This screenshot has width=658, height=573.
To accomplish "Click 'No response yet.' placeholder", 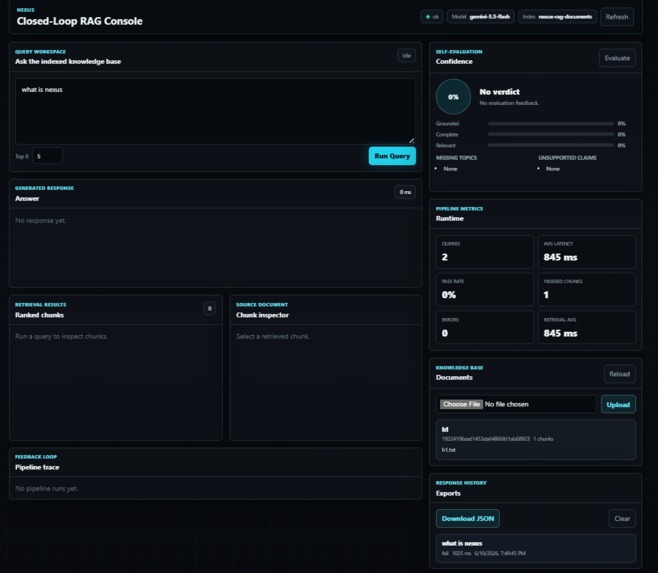I will (x=41, y=220).
